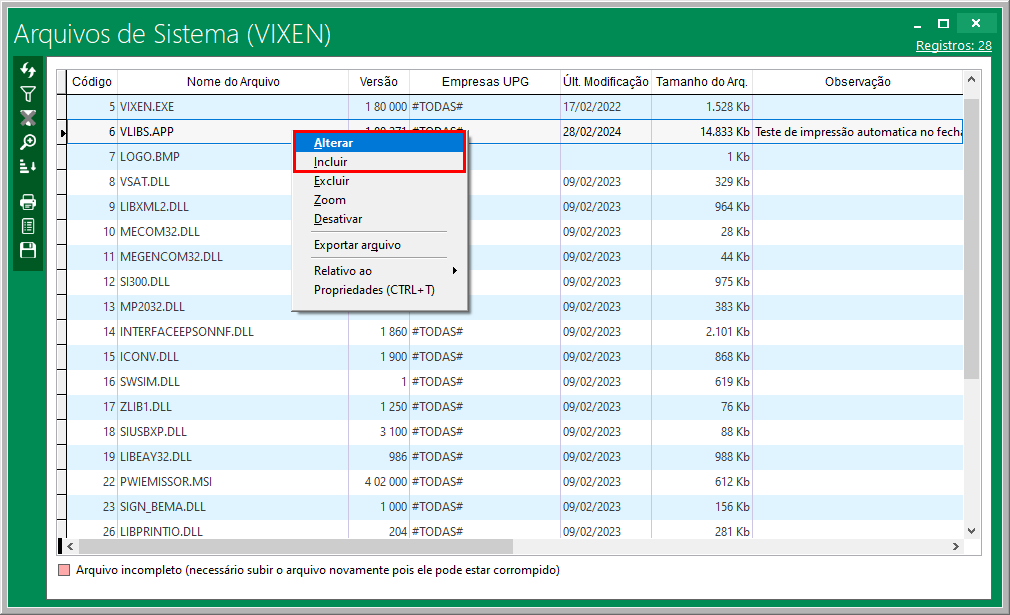Select Alterar in the context menu
This screenshot has width=1010, height=615.
tap(333, 143)
